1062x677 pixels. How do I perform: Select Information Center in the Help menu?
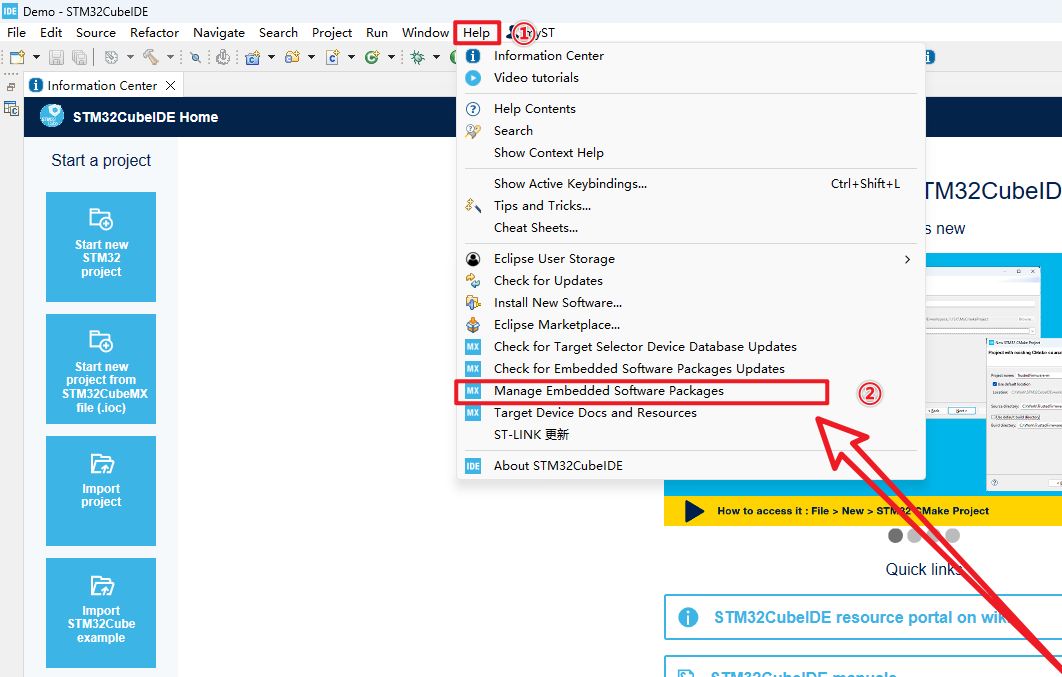pyautogui.click(x=691, y=56)
